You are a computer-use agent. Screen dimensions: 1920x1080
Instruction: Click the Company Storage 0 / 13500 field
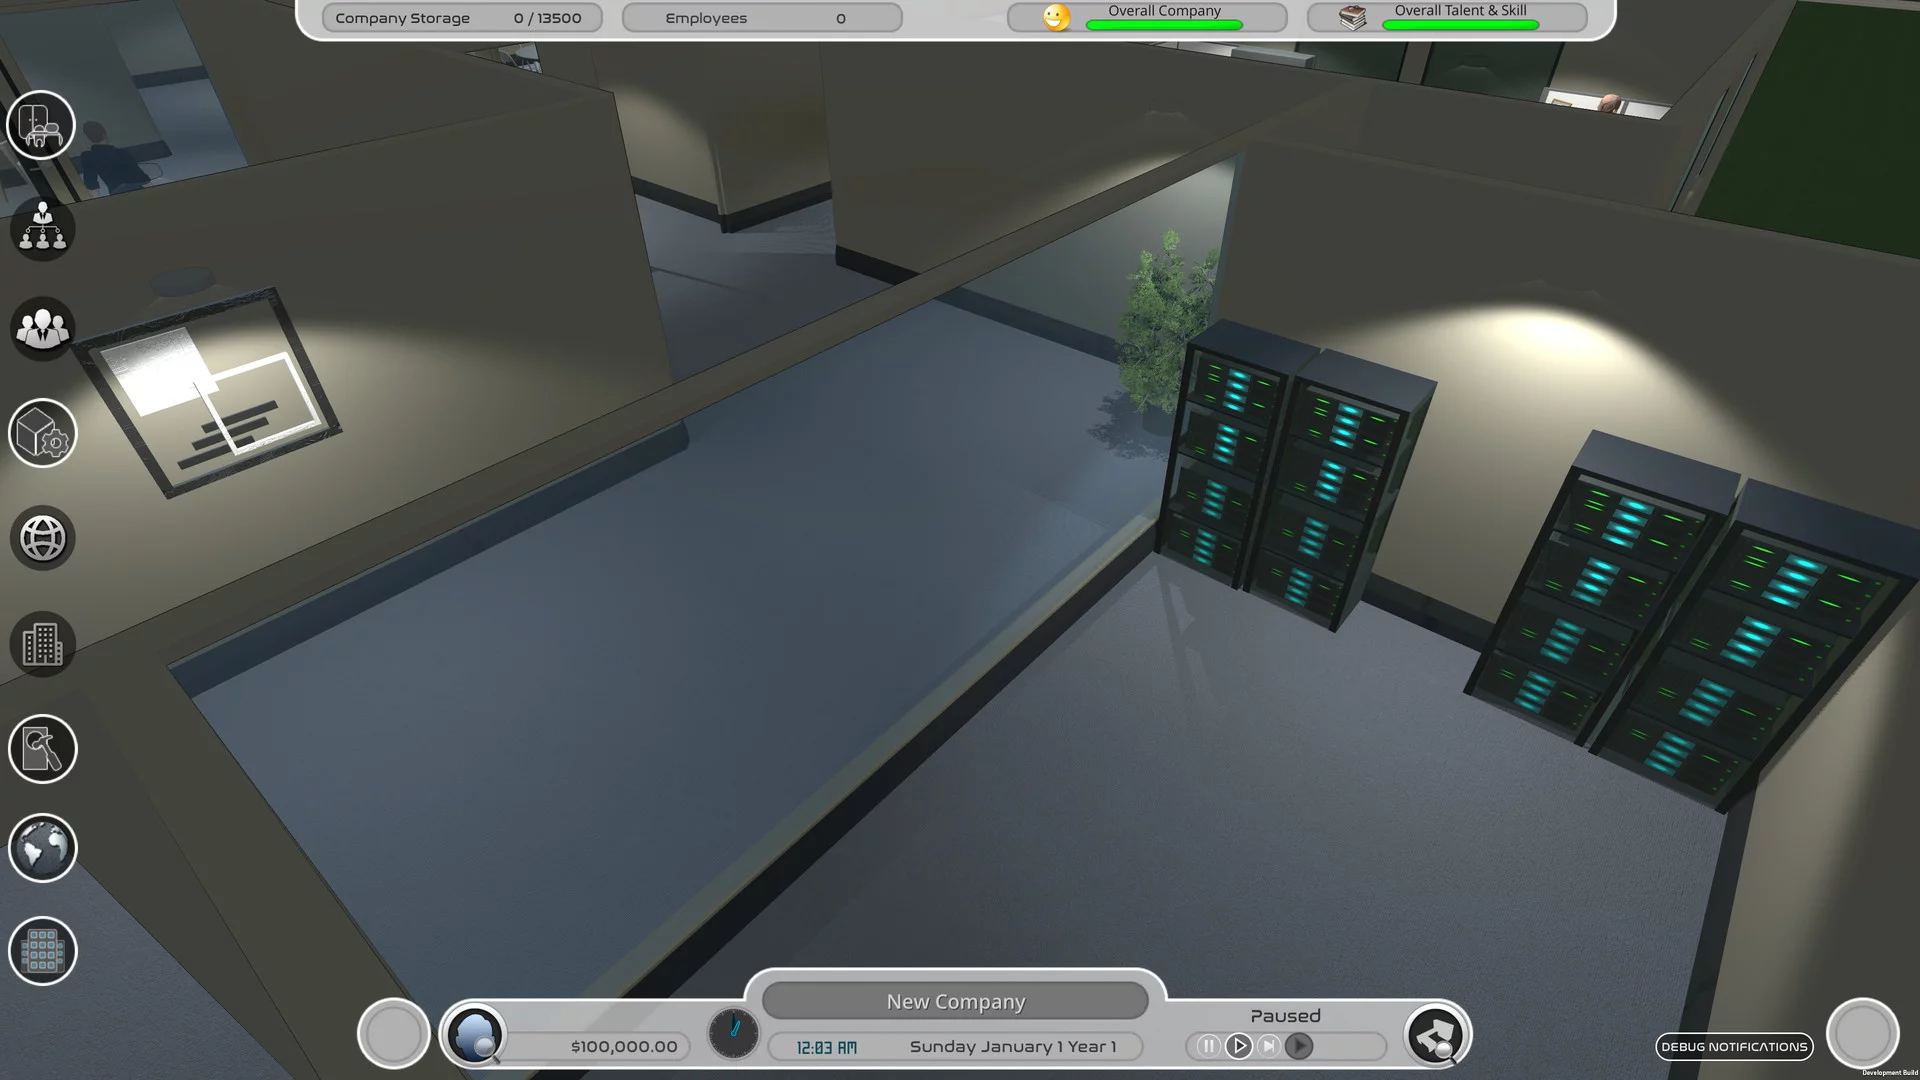(x=462, y=18)
